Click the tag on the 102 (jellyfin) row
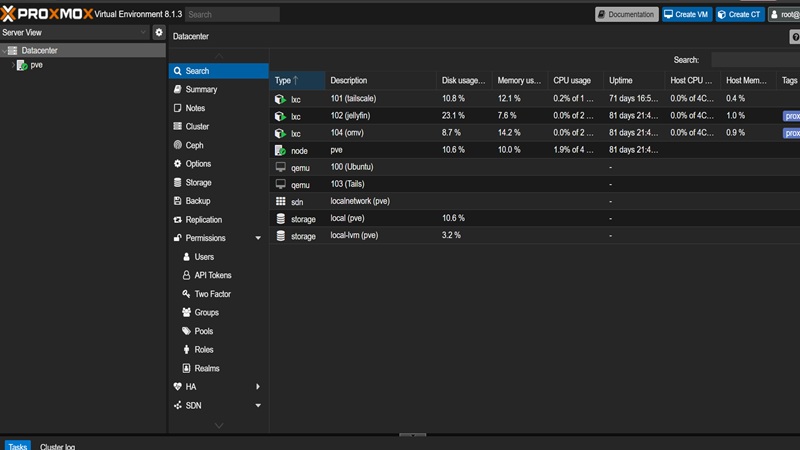Viewport: 800px width, 450px height. [792, 116]
